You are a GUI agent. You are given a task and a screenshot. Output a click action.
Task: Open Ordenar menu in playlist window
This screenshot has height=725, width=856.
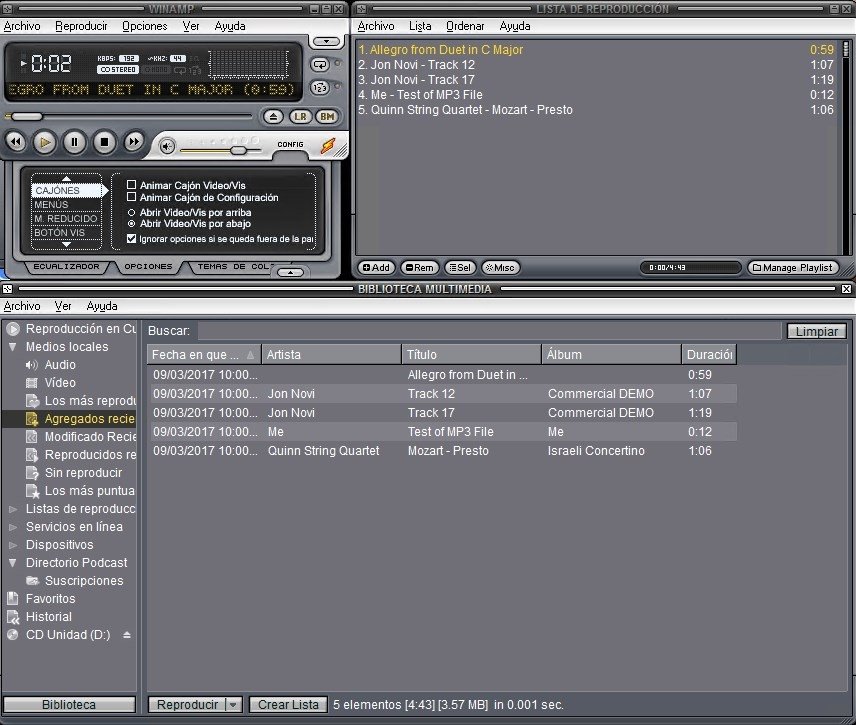click(x=465, y=26)
